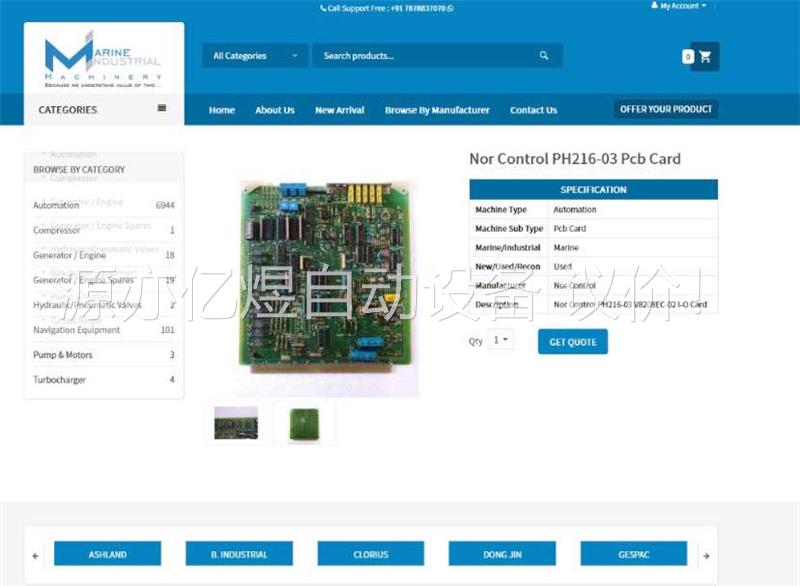Click the DONG JIN manufacturer button
800x586 pixels.
click(503, 554)
